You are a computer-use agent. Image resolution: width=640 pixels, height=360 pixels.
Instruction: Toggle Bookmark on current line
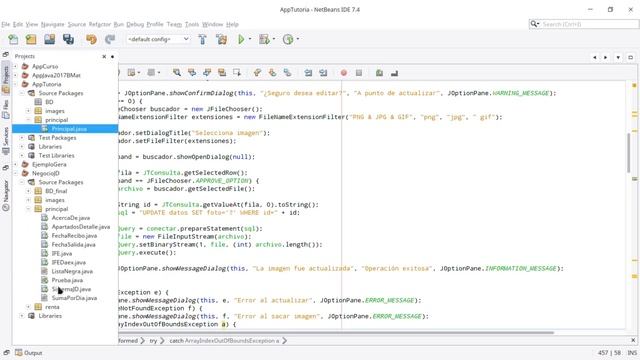point(287,73)
